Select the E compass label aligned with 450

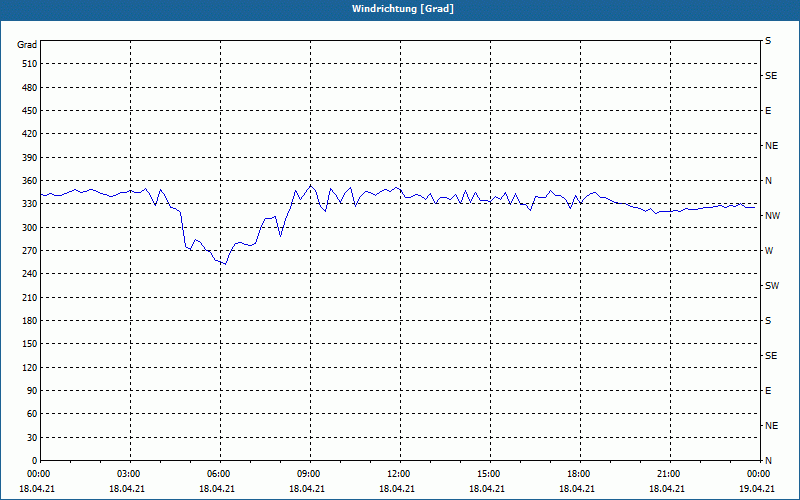click(x=768, y=111)
